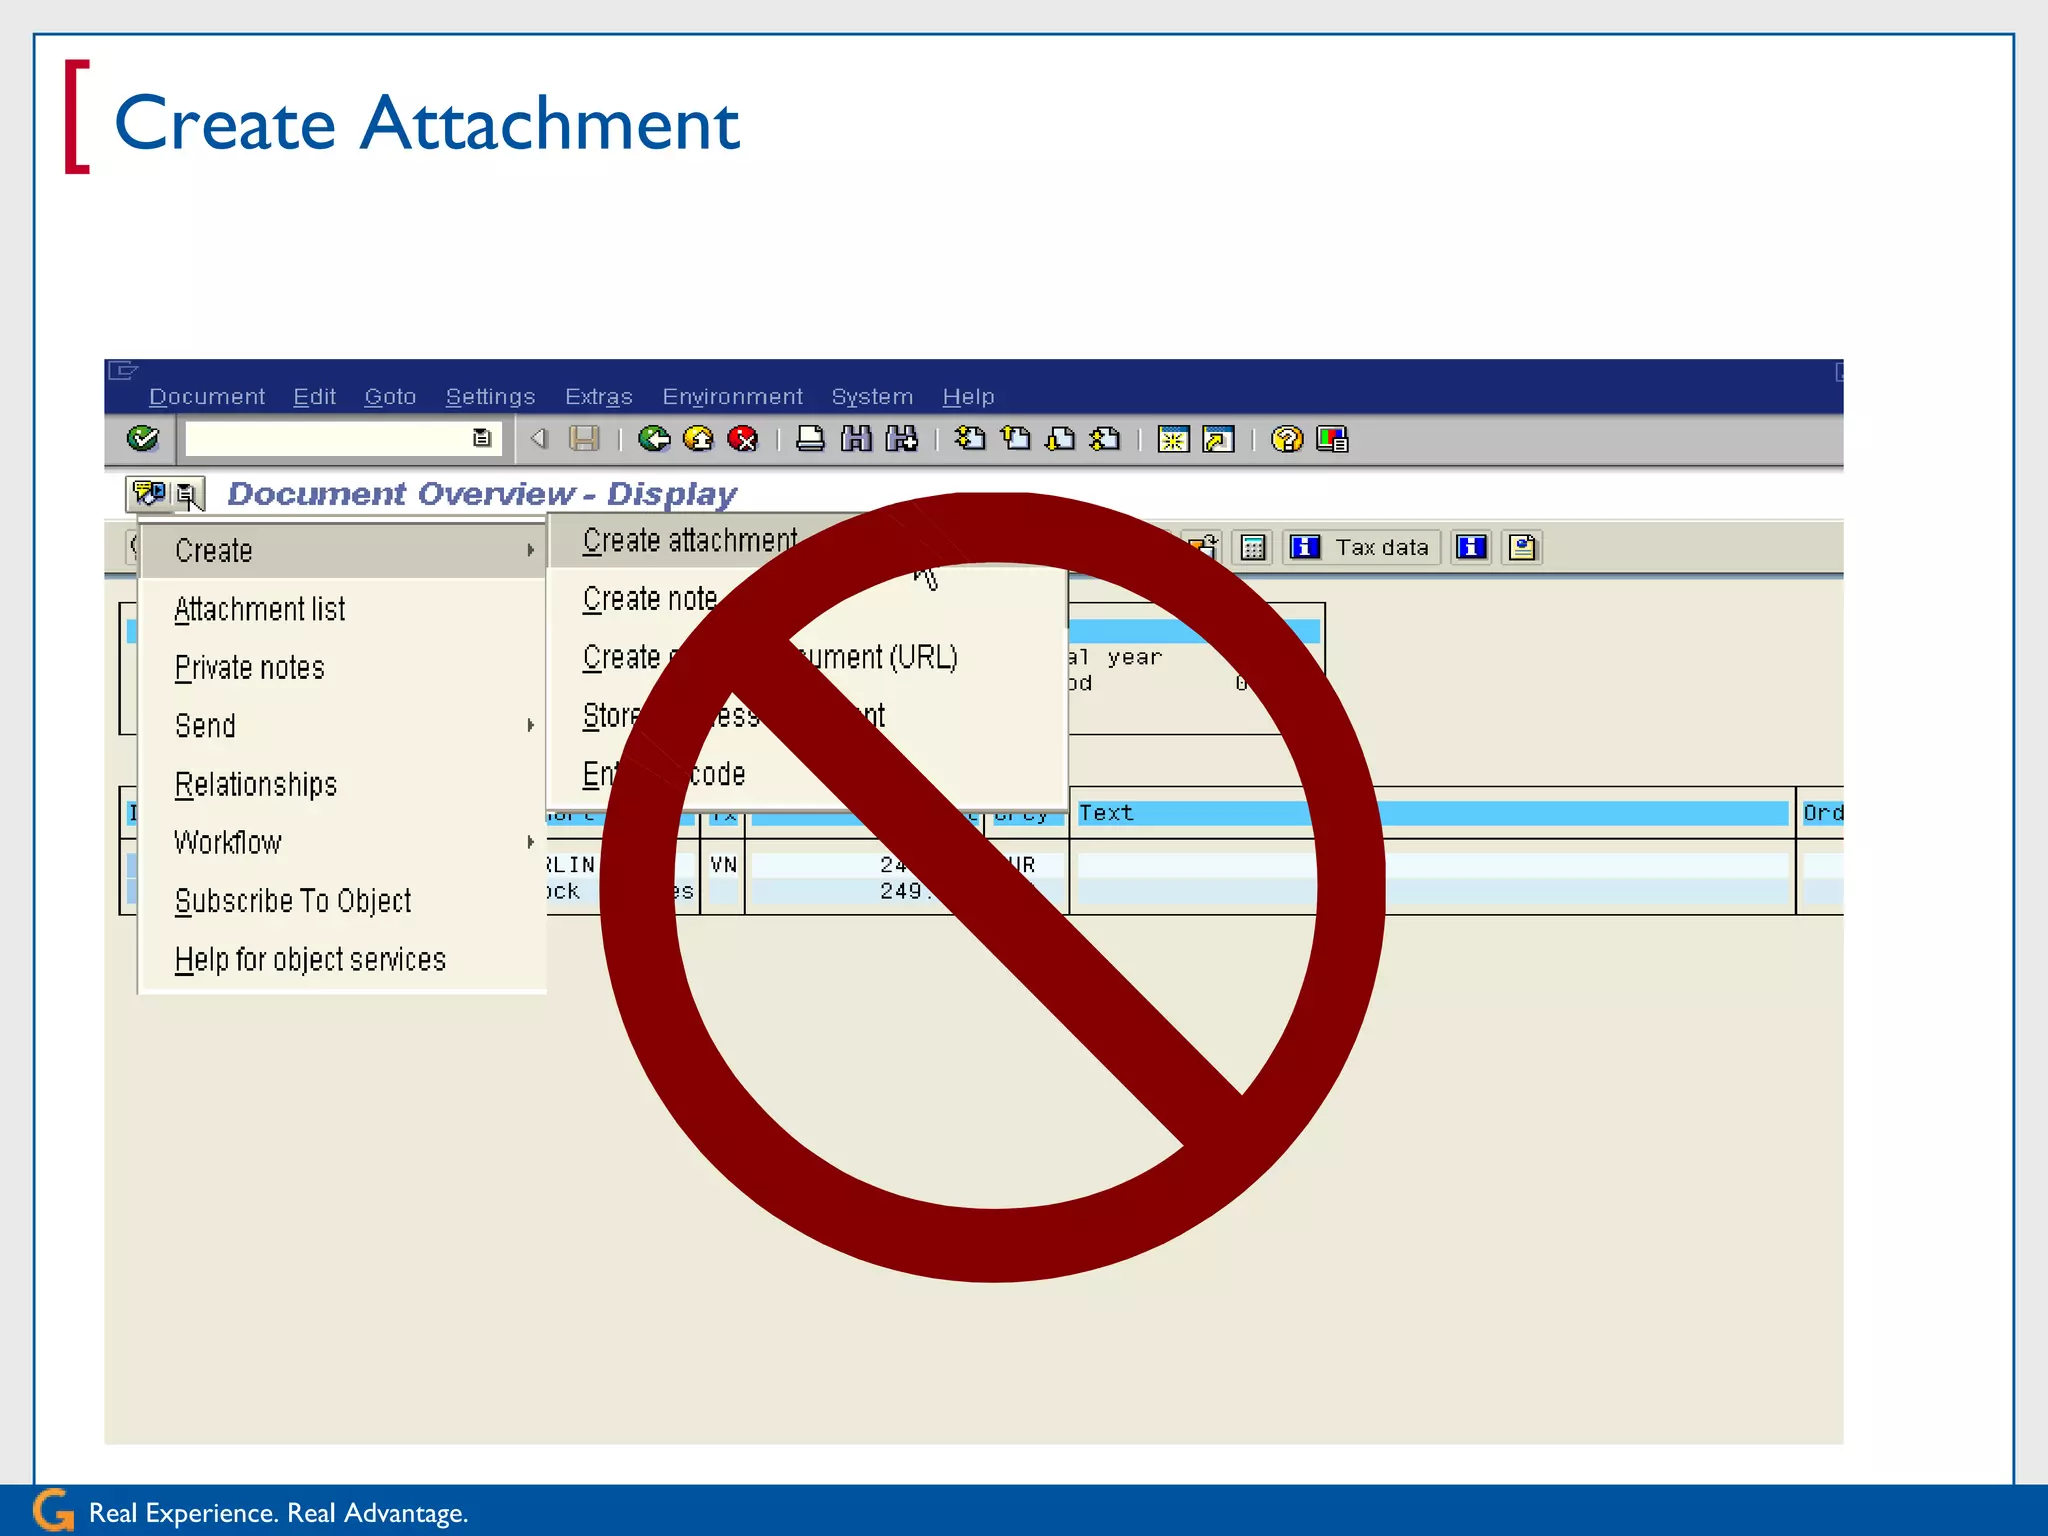Click the Next Page icon

click(1060, 438)
